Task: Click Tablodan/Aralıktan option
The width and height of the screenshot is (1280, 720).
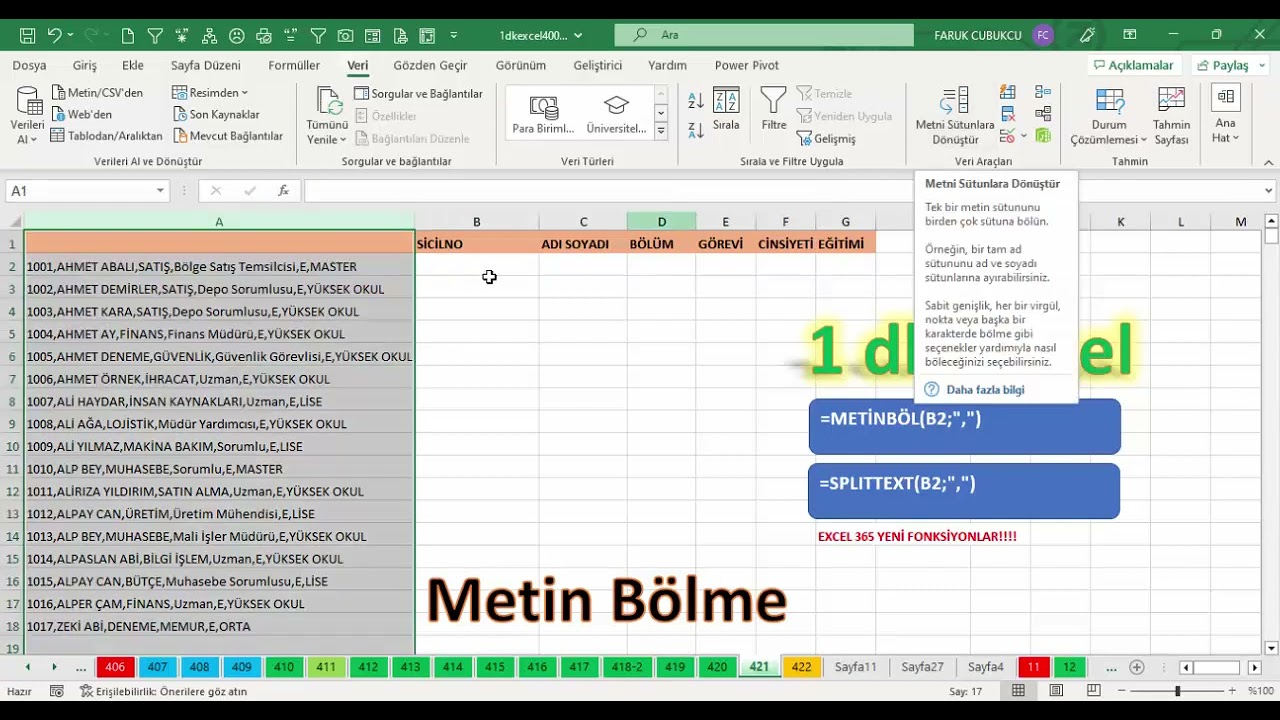Action: [x=107, y=136]
